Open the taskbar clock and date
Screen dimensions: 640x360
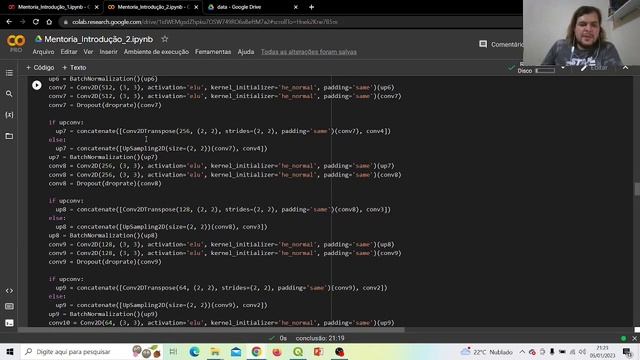pos(602,351)
